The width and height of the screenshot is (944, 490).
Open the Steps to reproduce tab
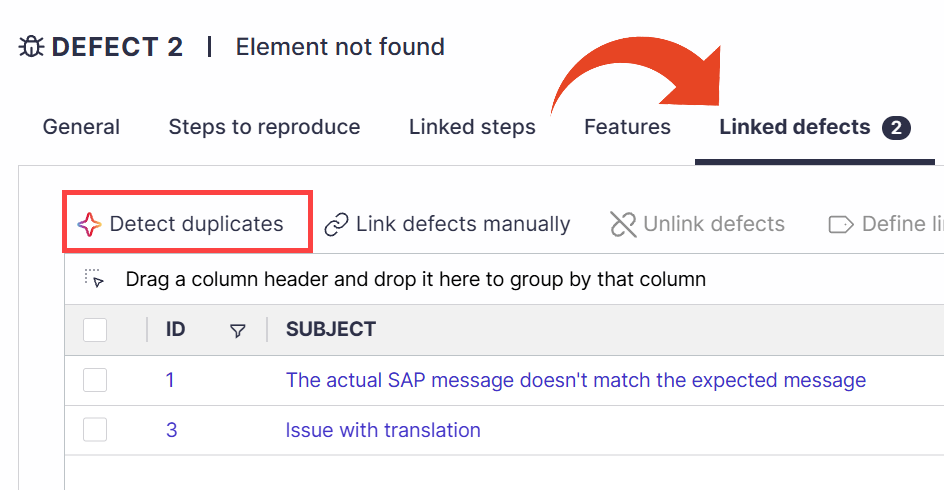(x=264, y=127)
